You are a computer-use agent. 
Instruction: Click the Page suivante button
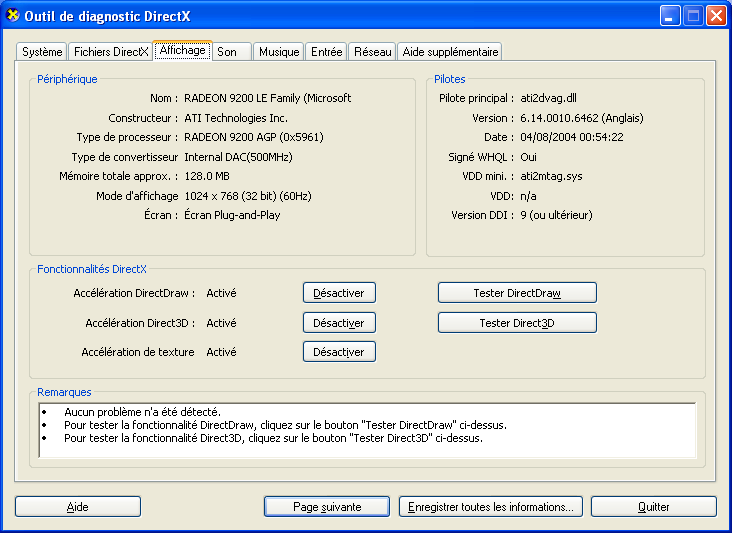pyautogui.click(x=327, y=507)
